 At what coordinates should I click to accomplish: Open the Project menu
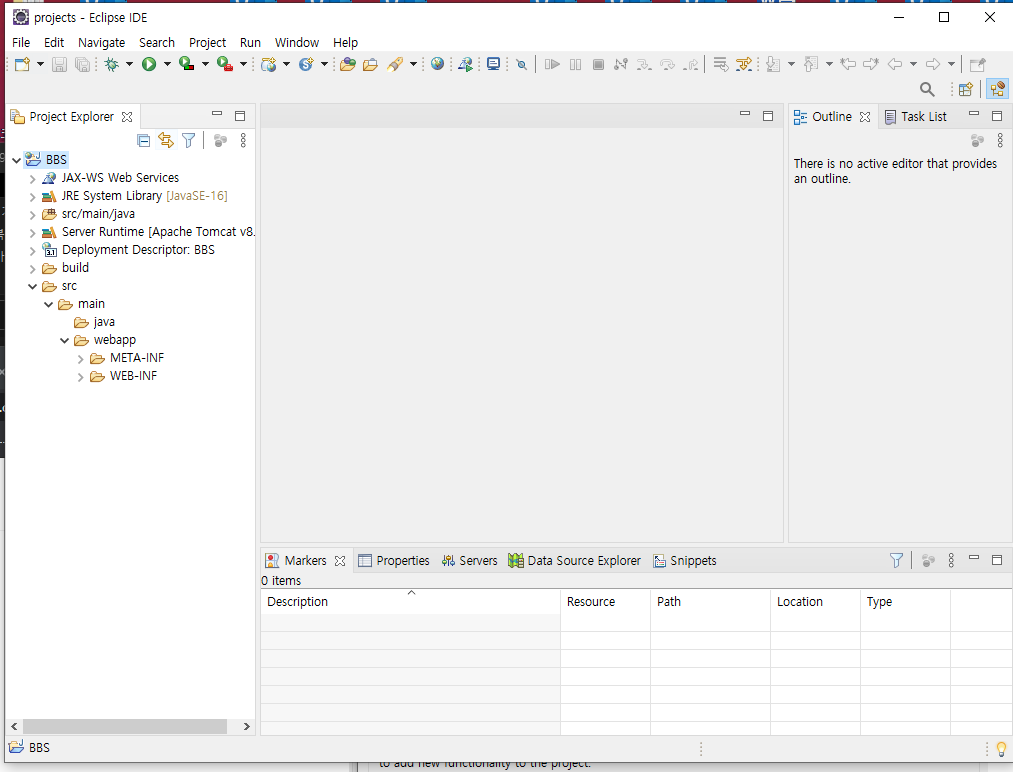[207, 43]
